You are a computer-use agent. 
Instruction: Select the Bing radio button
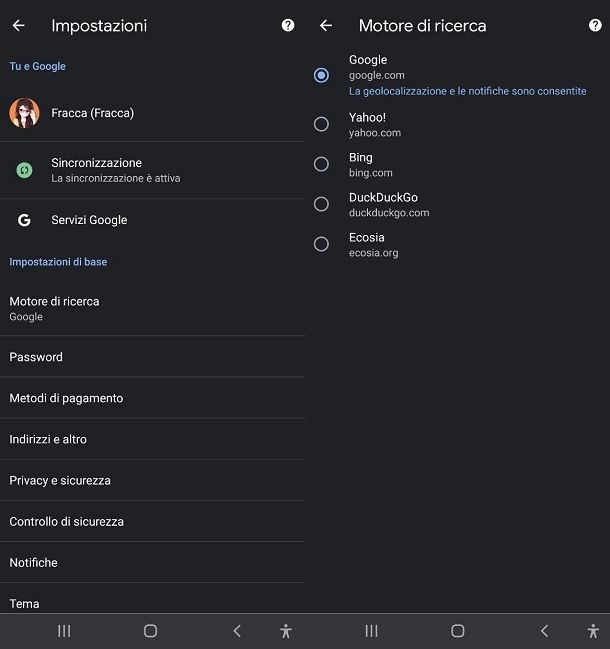pos(321,164)
